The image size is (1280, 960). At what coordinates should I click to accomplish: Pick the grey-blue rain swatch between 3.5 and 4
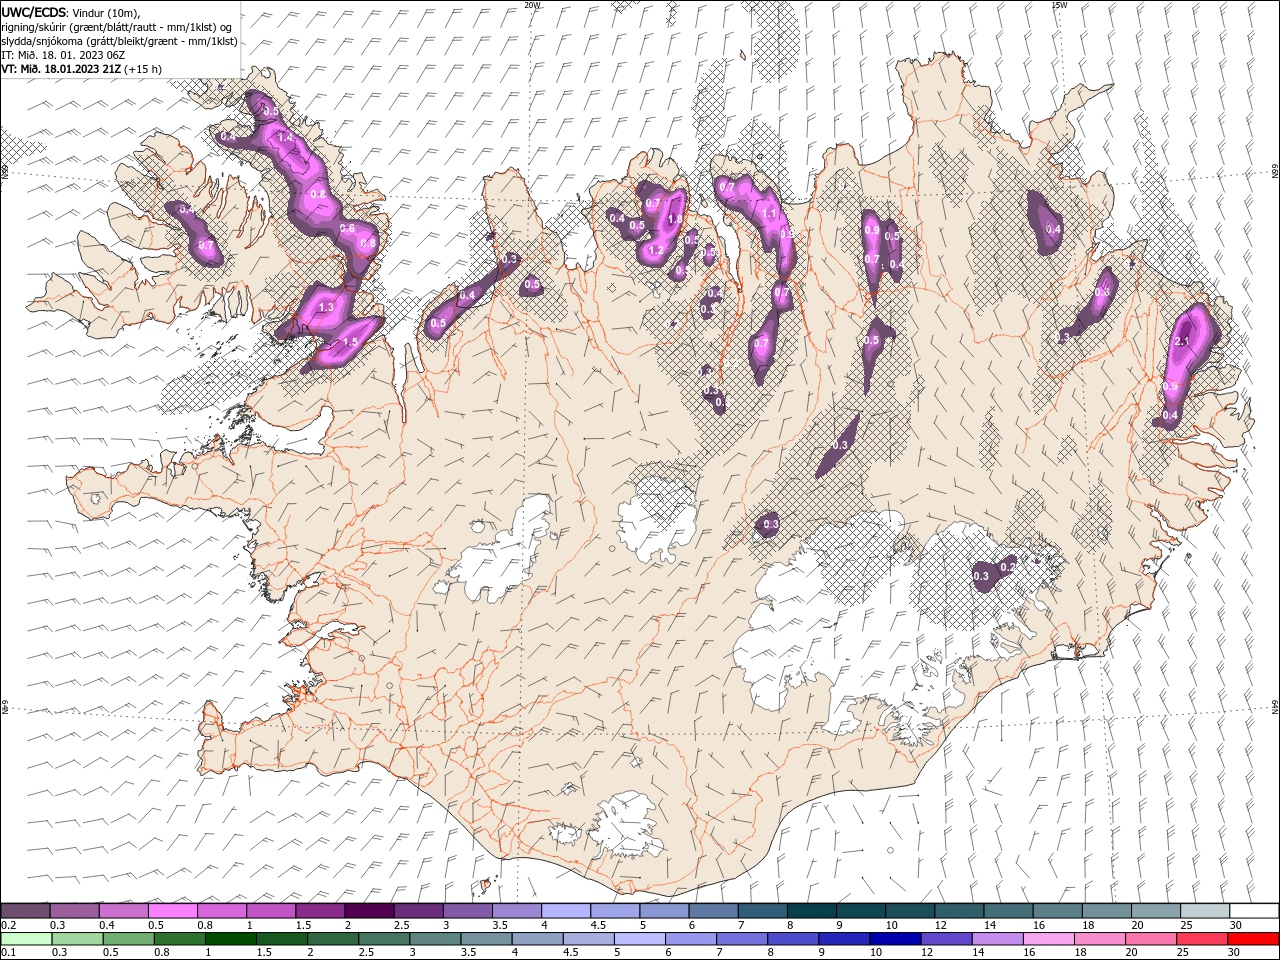click(x=486, y=939)
